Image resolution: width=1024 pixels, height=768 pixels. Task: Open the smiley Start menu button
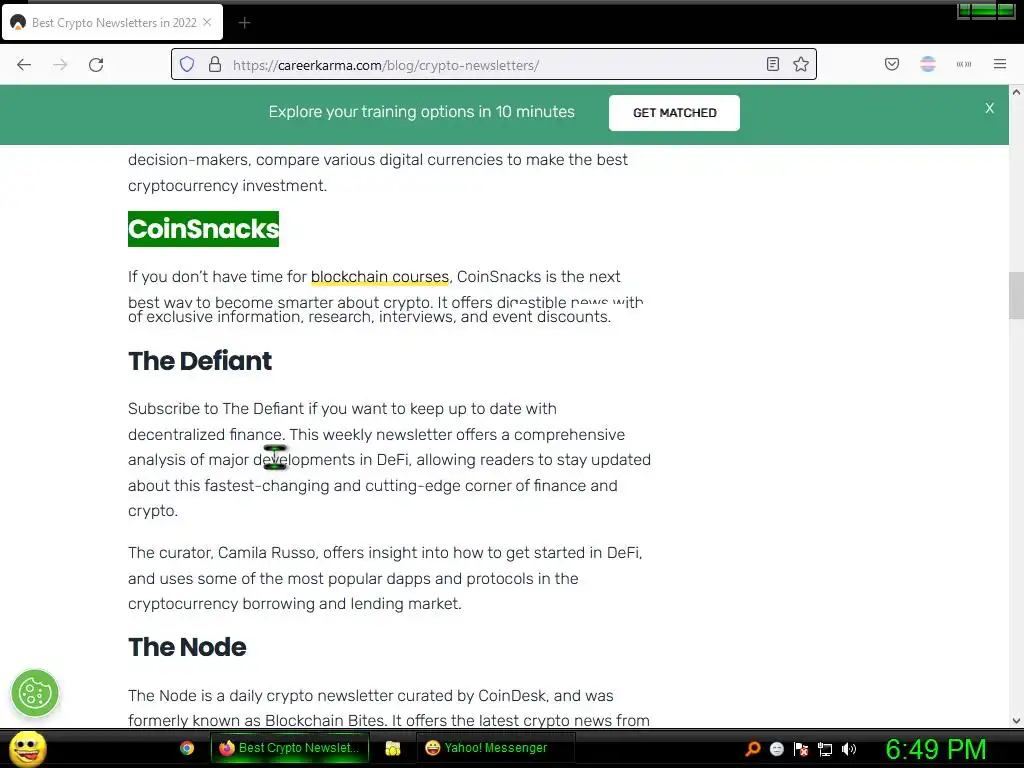(27, 748)
